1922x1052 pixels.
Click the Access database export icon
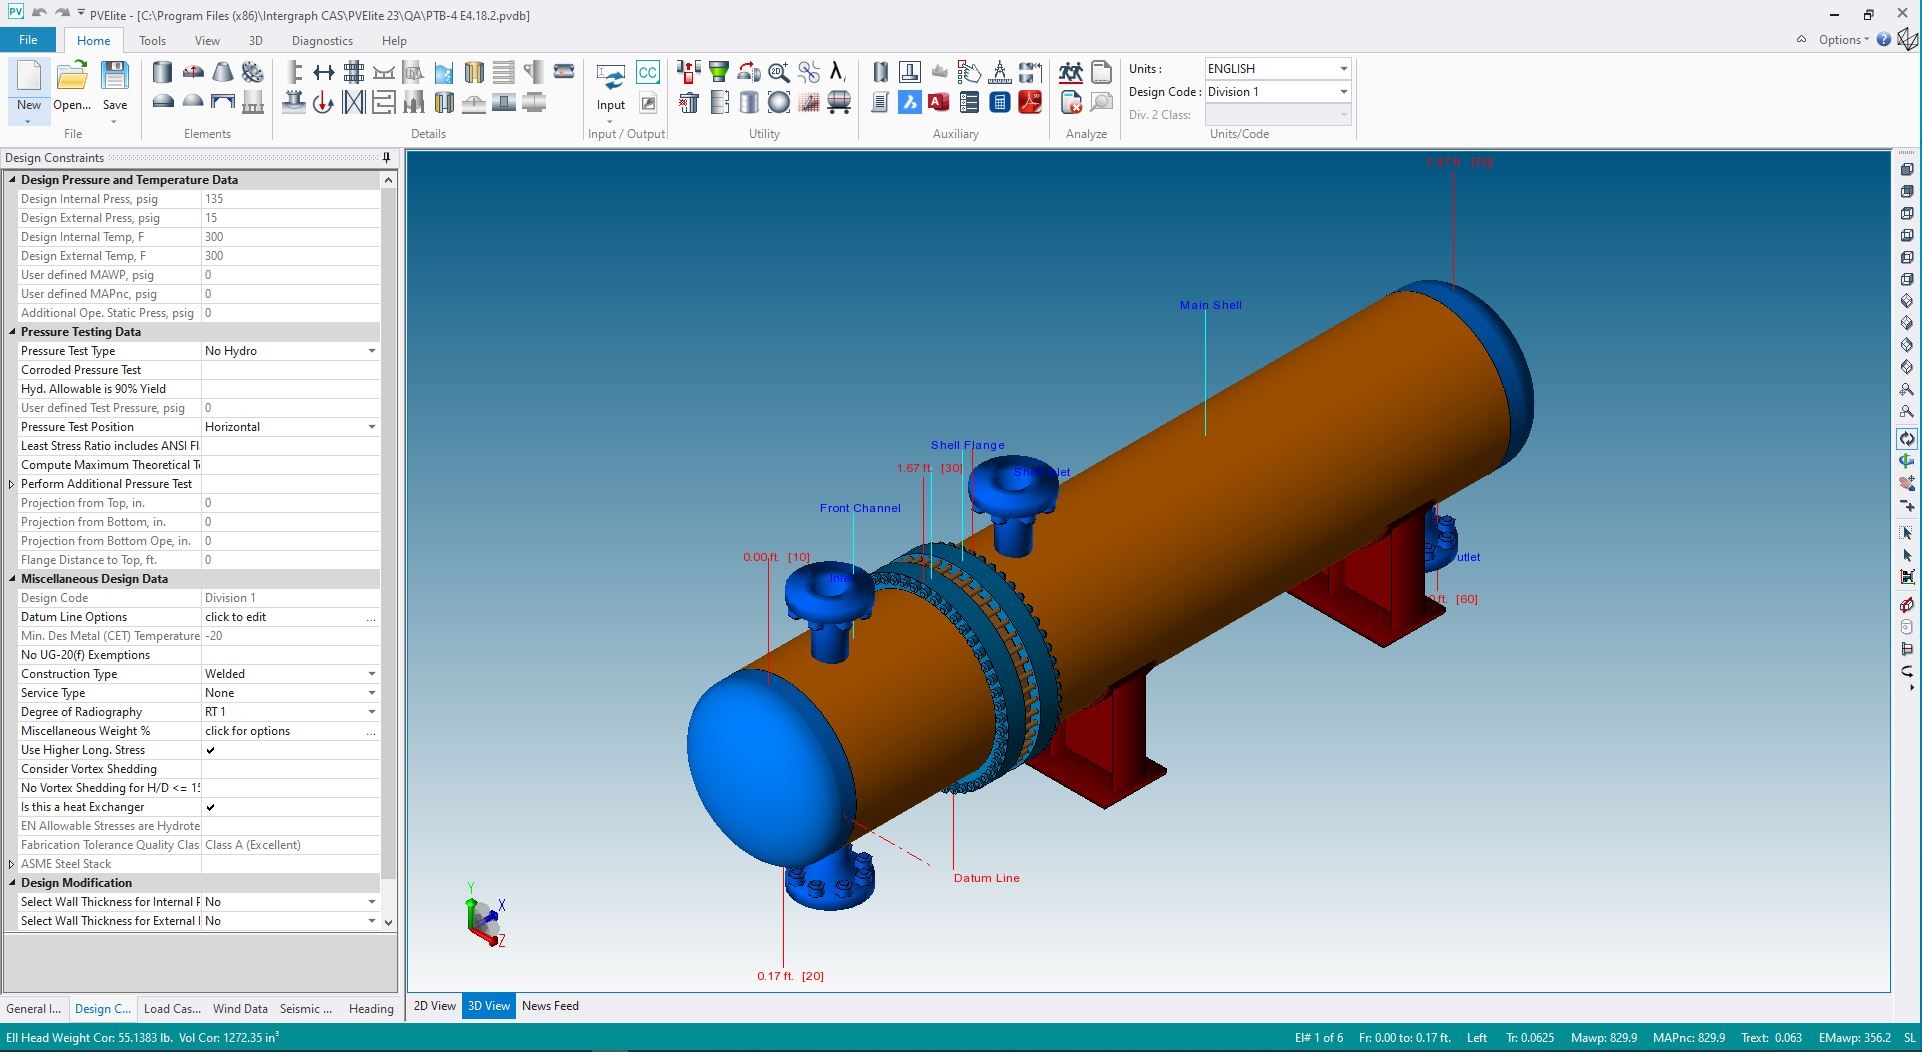(939, 102)
